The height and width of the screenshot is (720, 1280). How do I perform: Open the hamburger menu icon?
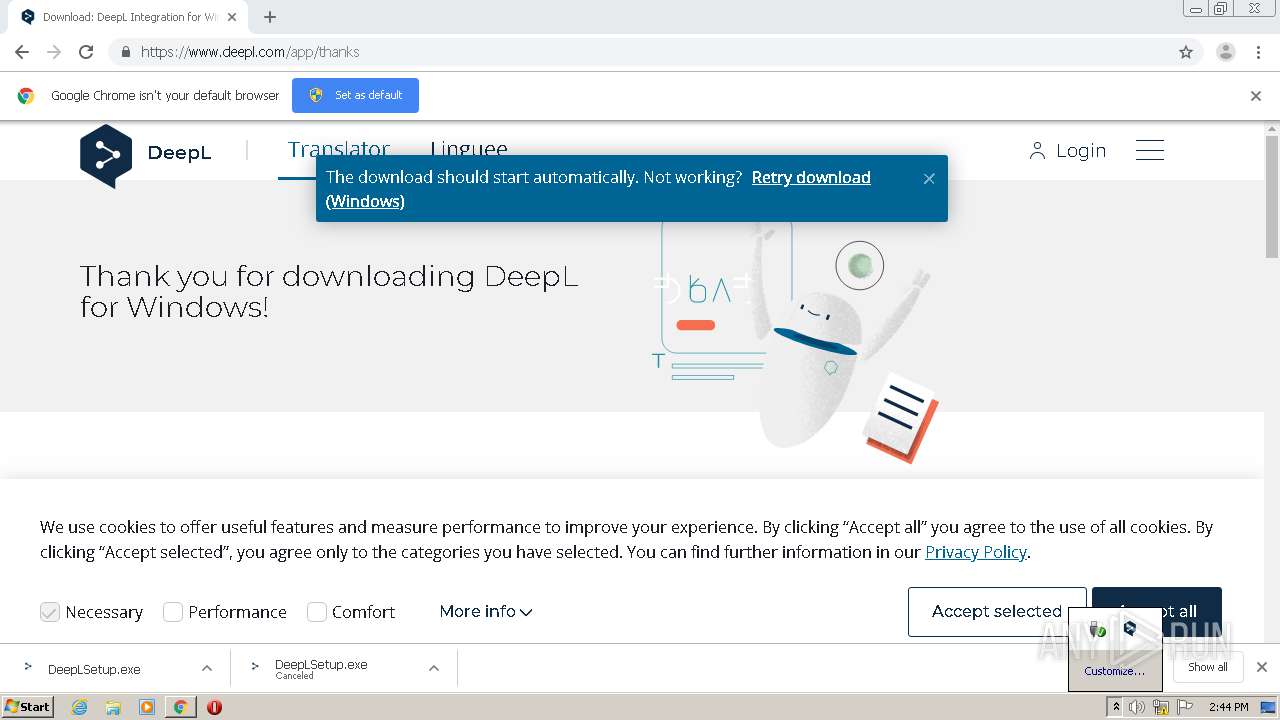[1150, 151]
